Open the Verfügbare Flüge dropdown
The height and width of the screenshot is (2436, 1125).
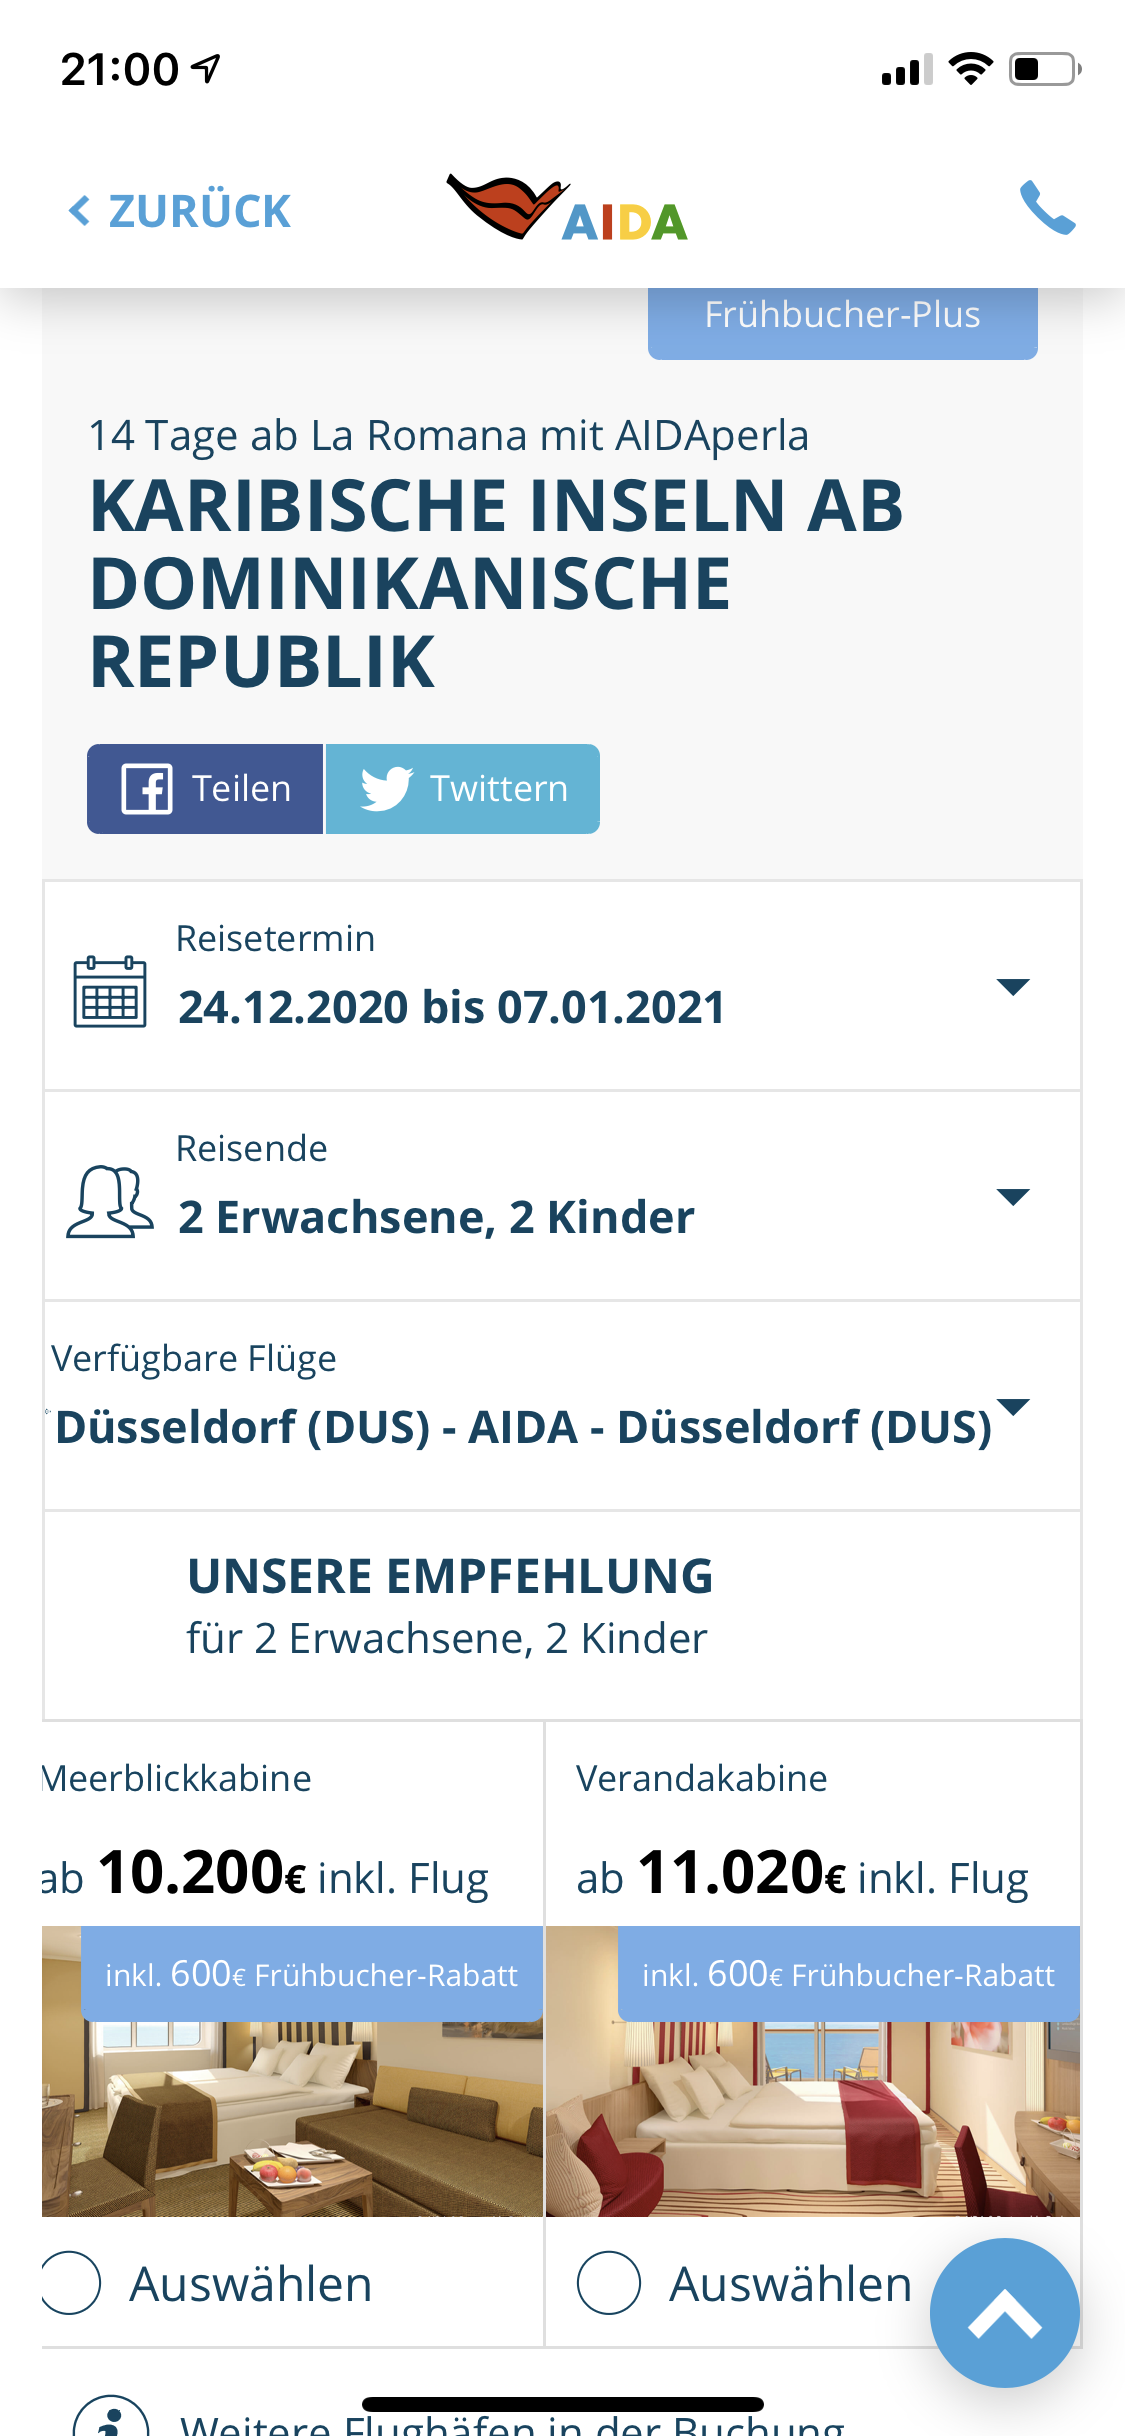1013,1407
